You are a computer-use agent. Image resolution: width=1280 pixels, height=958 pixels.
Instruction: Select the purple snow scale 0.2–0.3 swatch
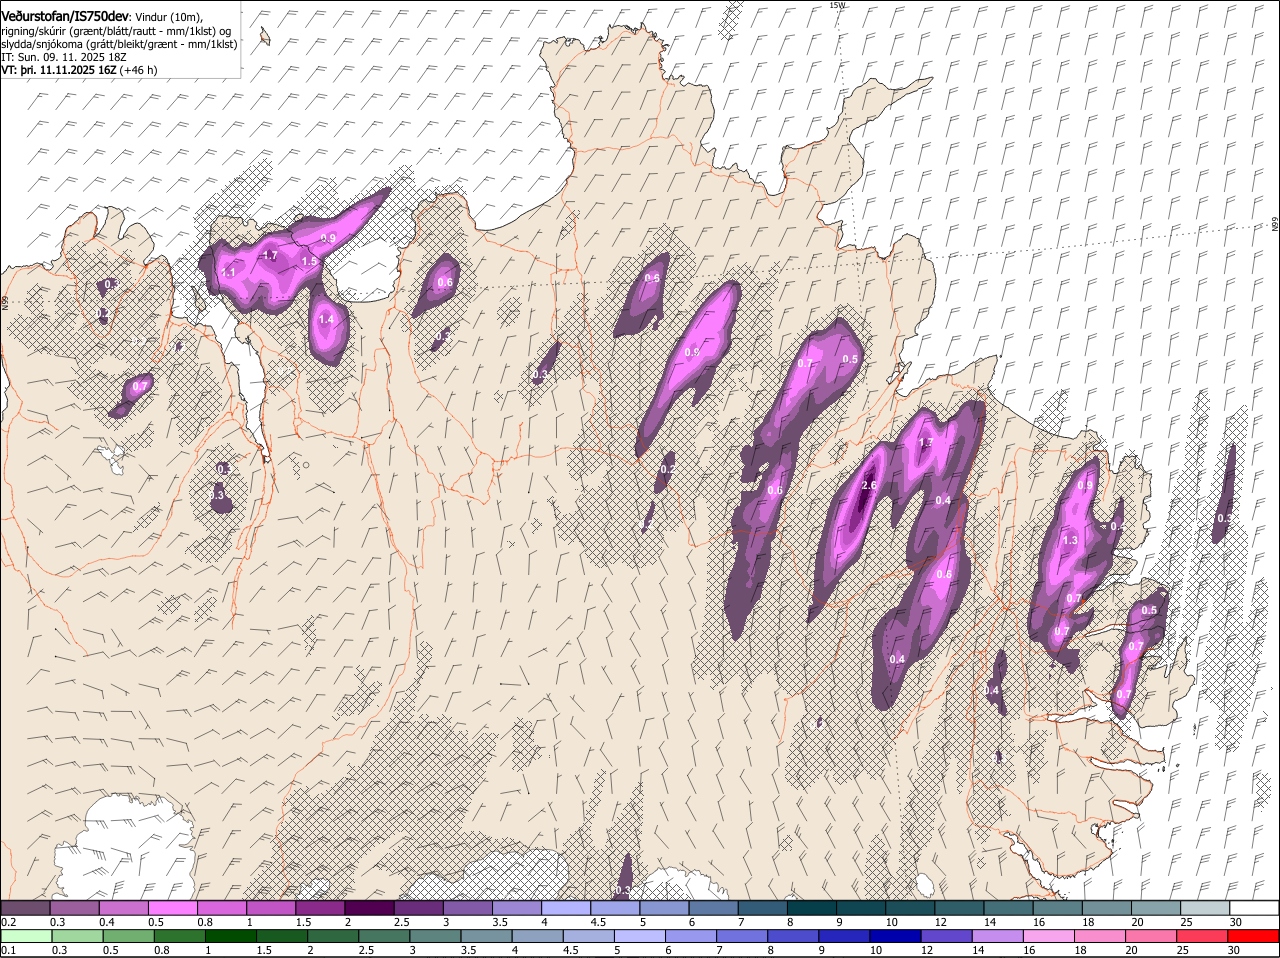coord(25,907)
